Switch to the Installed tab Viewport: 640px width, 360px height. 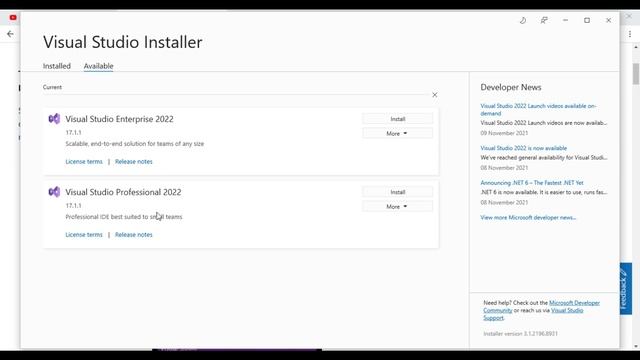57,66
